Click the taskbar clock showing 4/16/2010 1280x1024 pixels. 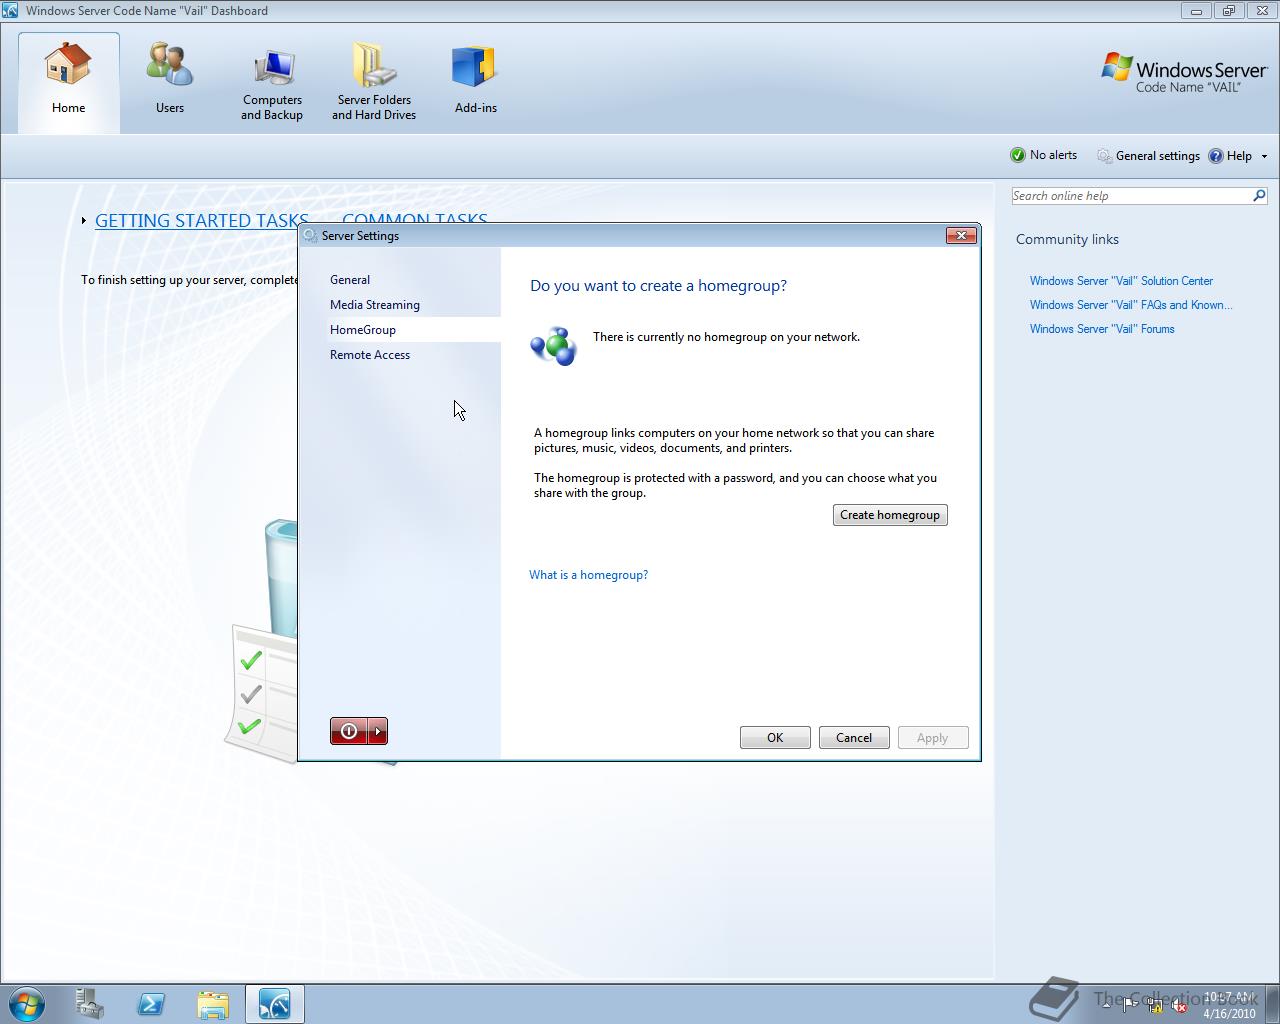1230,1005
